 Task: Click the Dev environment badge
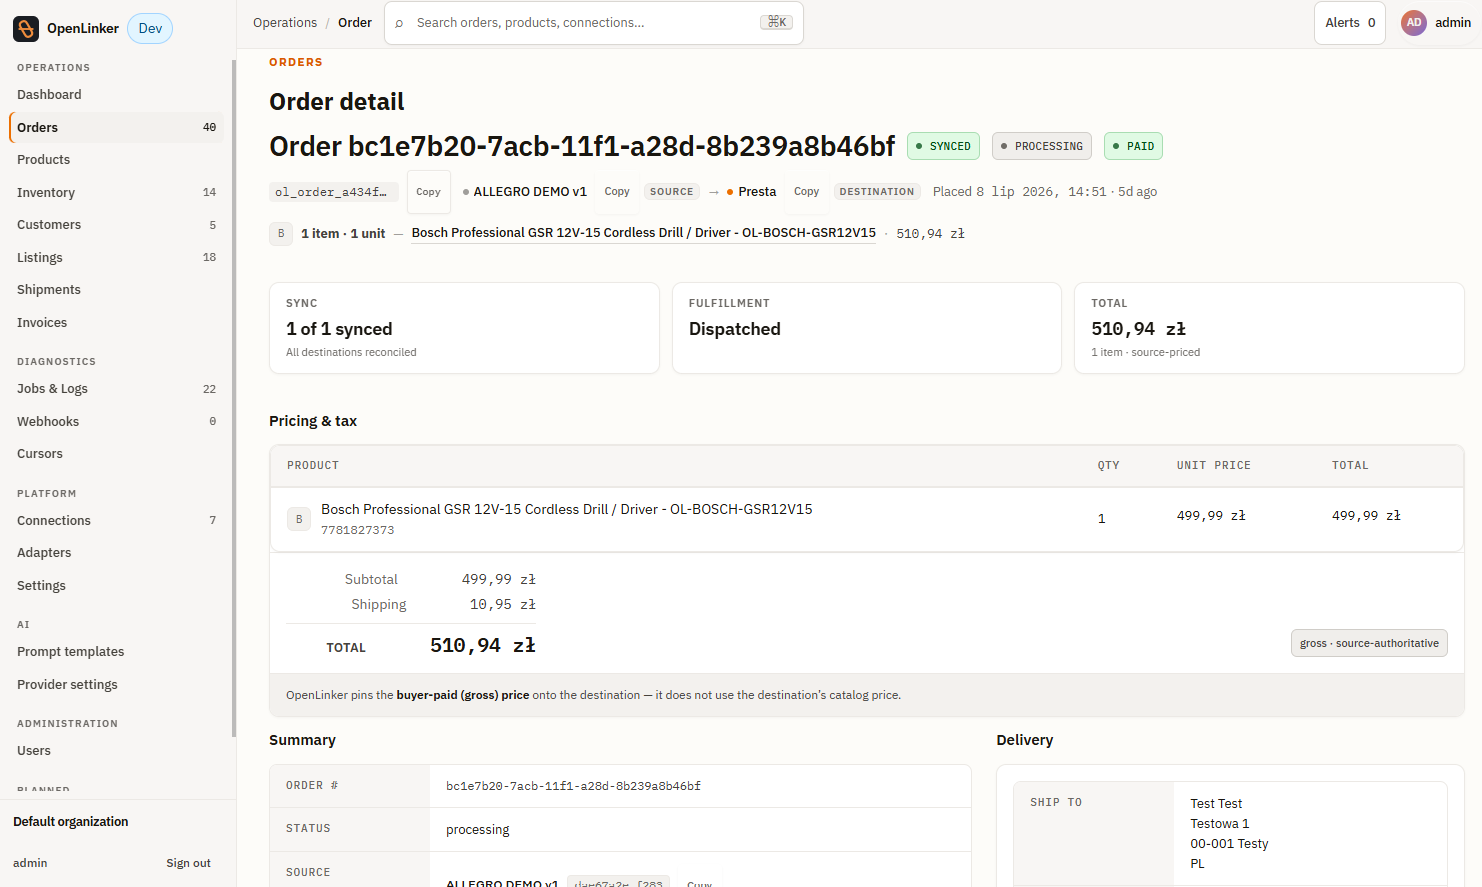tap(150, 28)
